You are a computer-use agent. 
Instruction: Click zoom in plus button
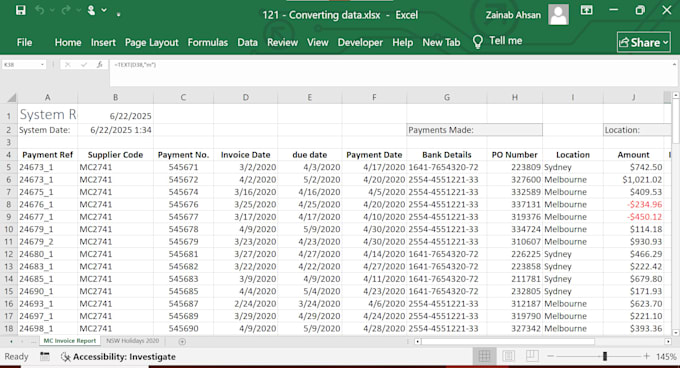(646, 356)
